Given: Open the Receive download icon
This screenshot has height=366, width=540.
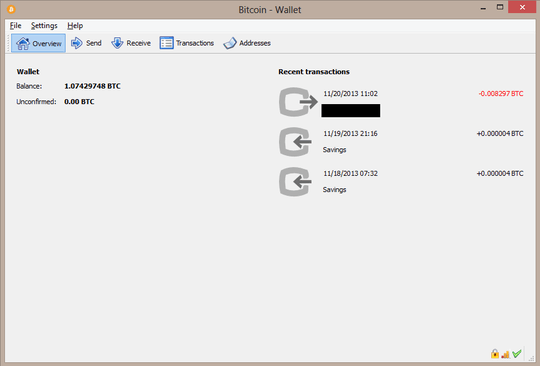Looking at the screenshot, I should click(x=117, y=43).
